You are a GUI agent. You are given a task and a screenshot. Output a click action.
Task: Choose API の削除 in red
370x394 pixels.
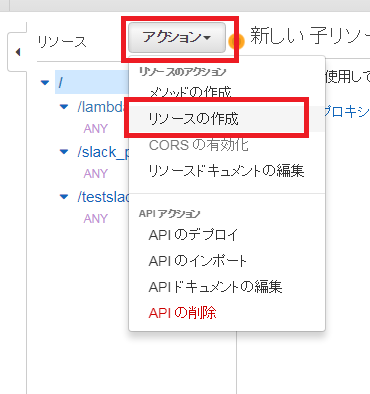(183, 313)
